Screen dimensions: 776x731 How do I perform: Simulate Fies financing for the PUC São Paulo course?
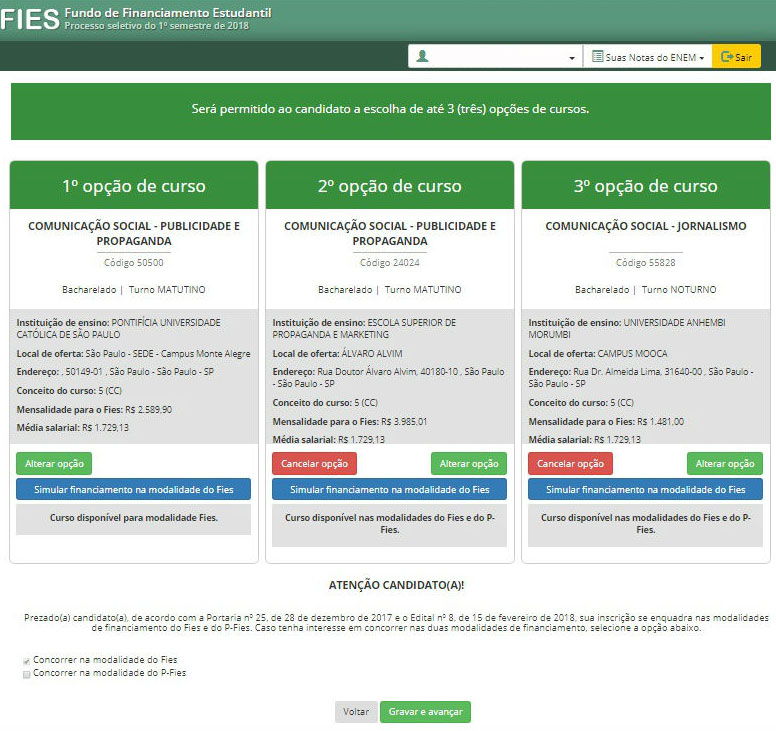[134, 489]
